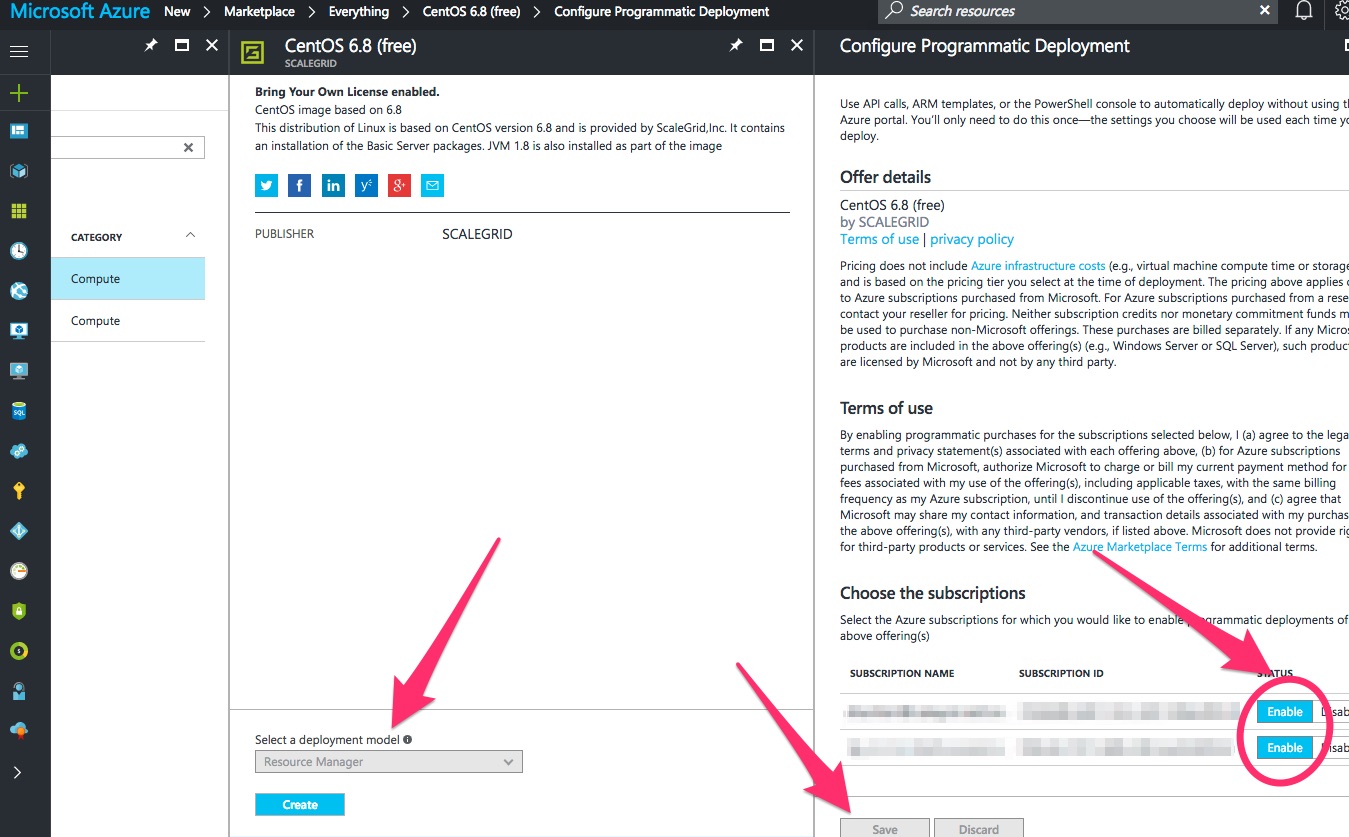Expand More services chevron in sidebar
The width and height of the screenshot is (1349, 837).
tap(18, 772)
